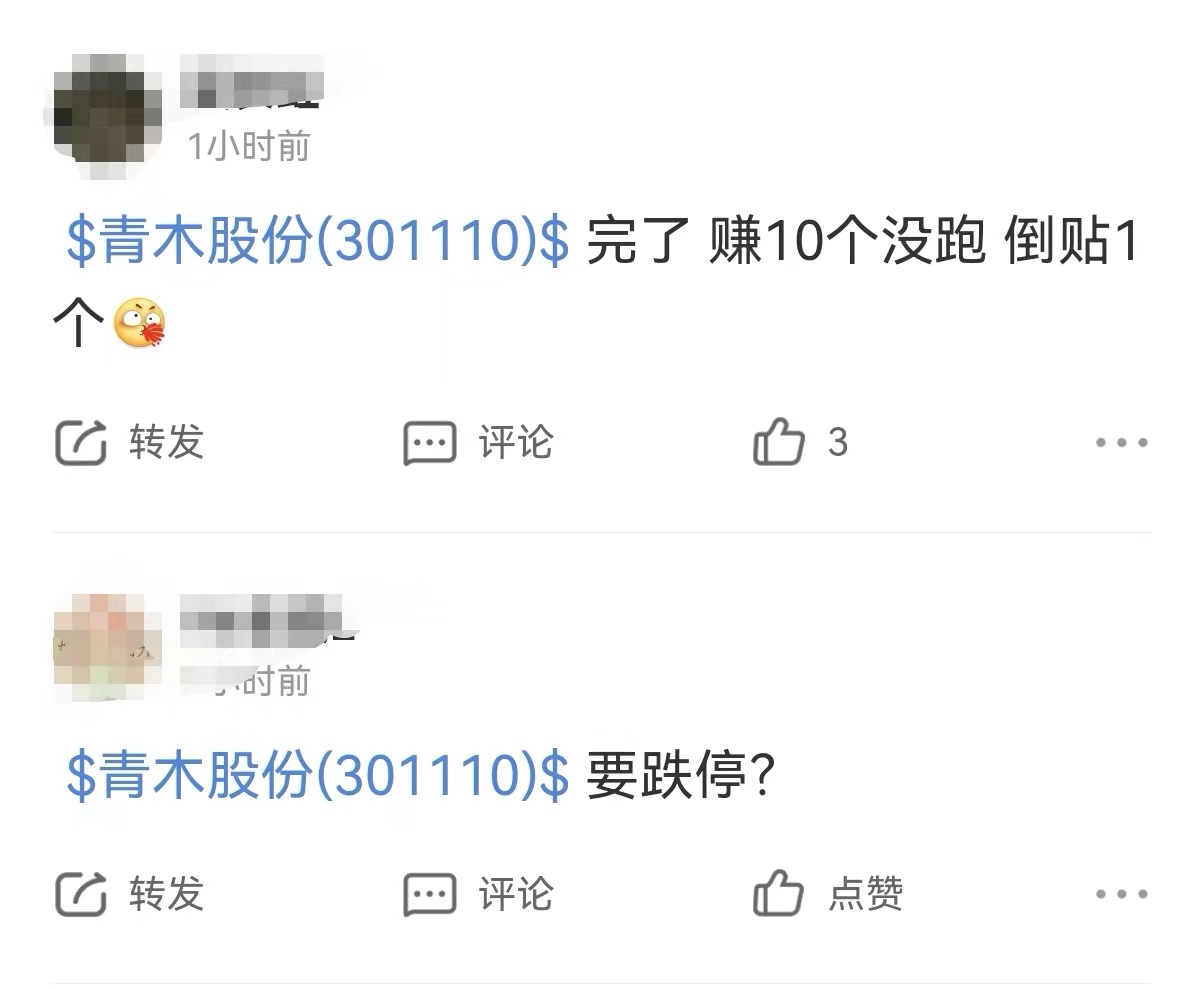Open the comment icon on the first post
This screenshot has height=989, width=1200.
click(x=430, y=443)
